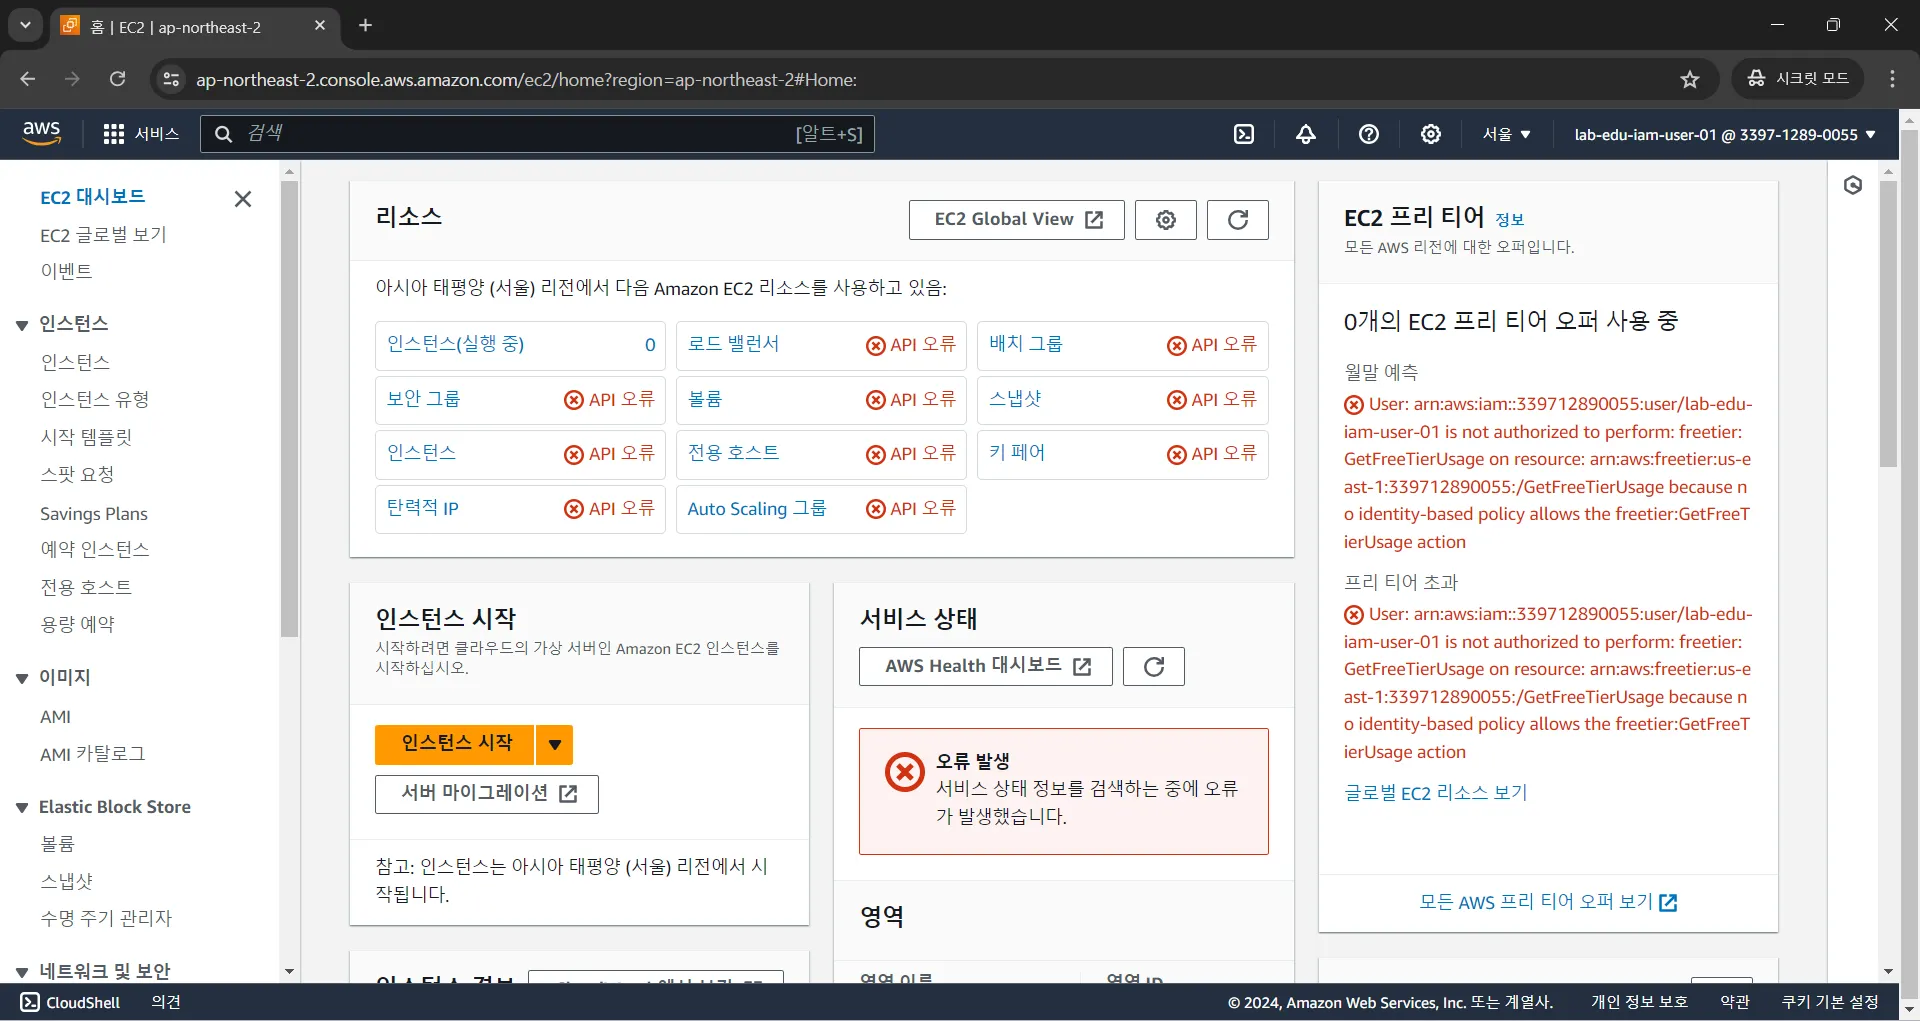The height and width of the screenshot is (1021, 1920).
Task: Open AWS Health 대시보드 button
Action: [986, 666]
